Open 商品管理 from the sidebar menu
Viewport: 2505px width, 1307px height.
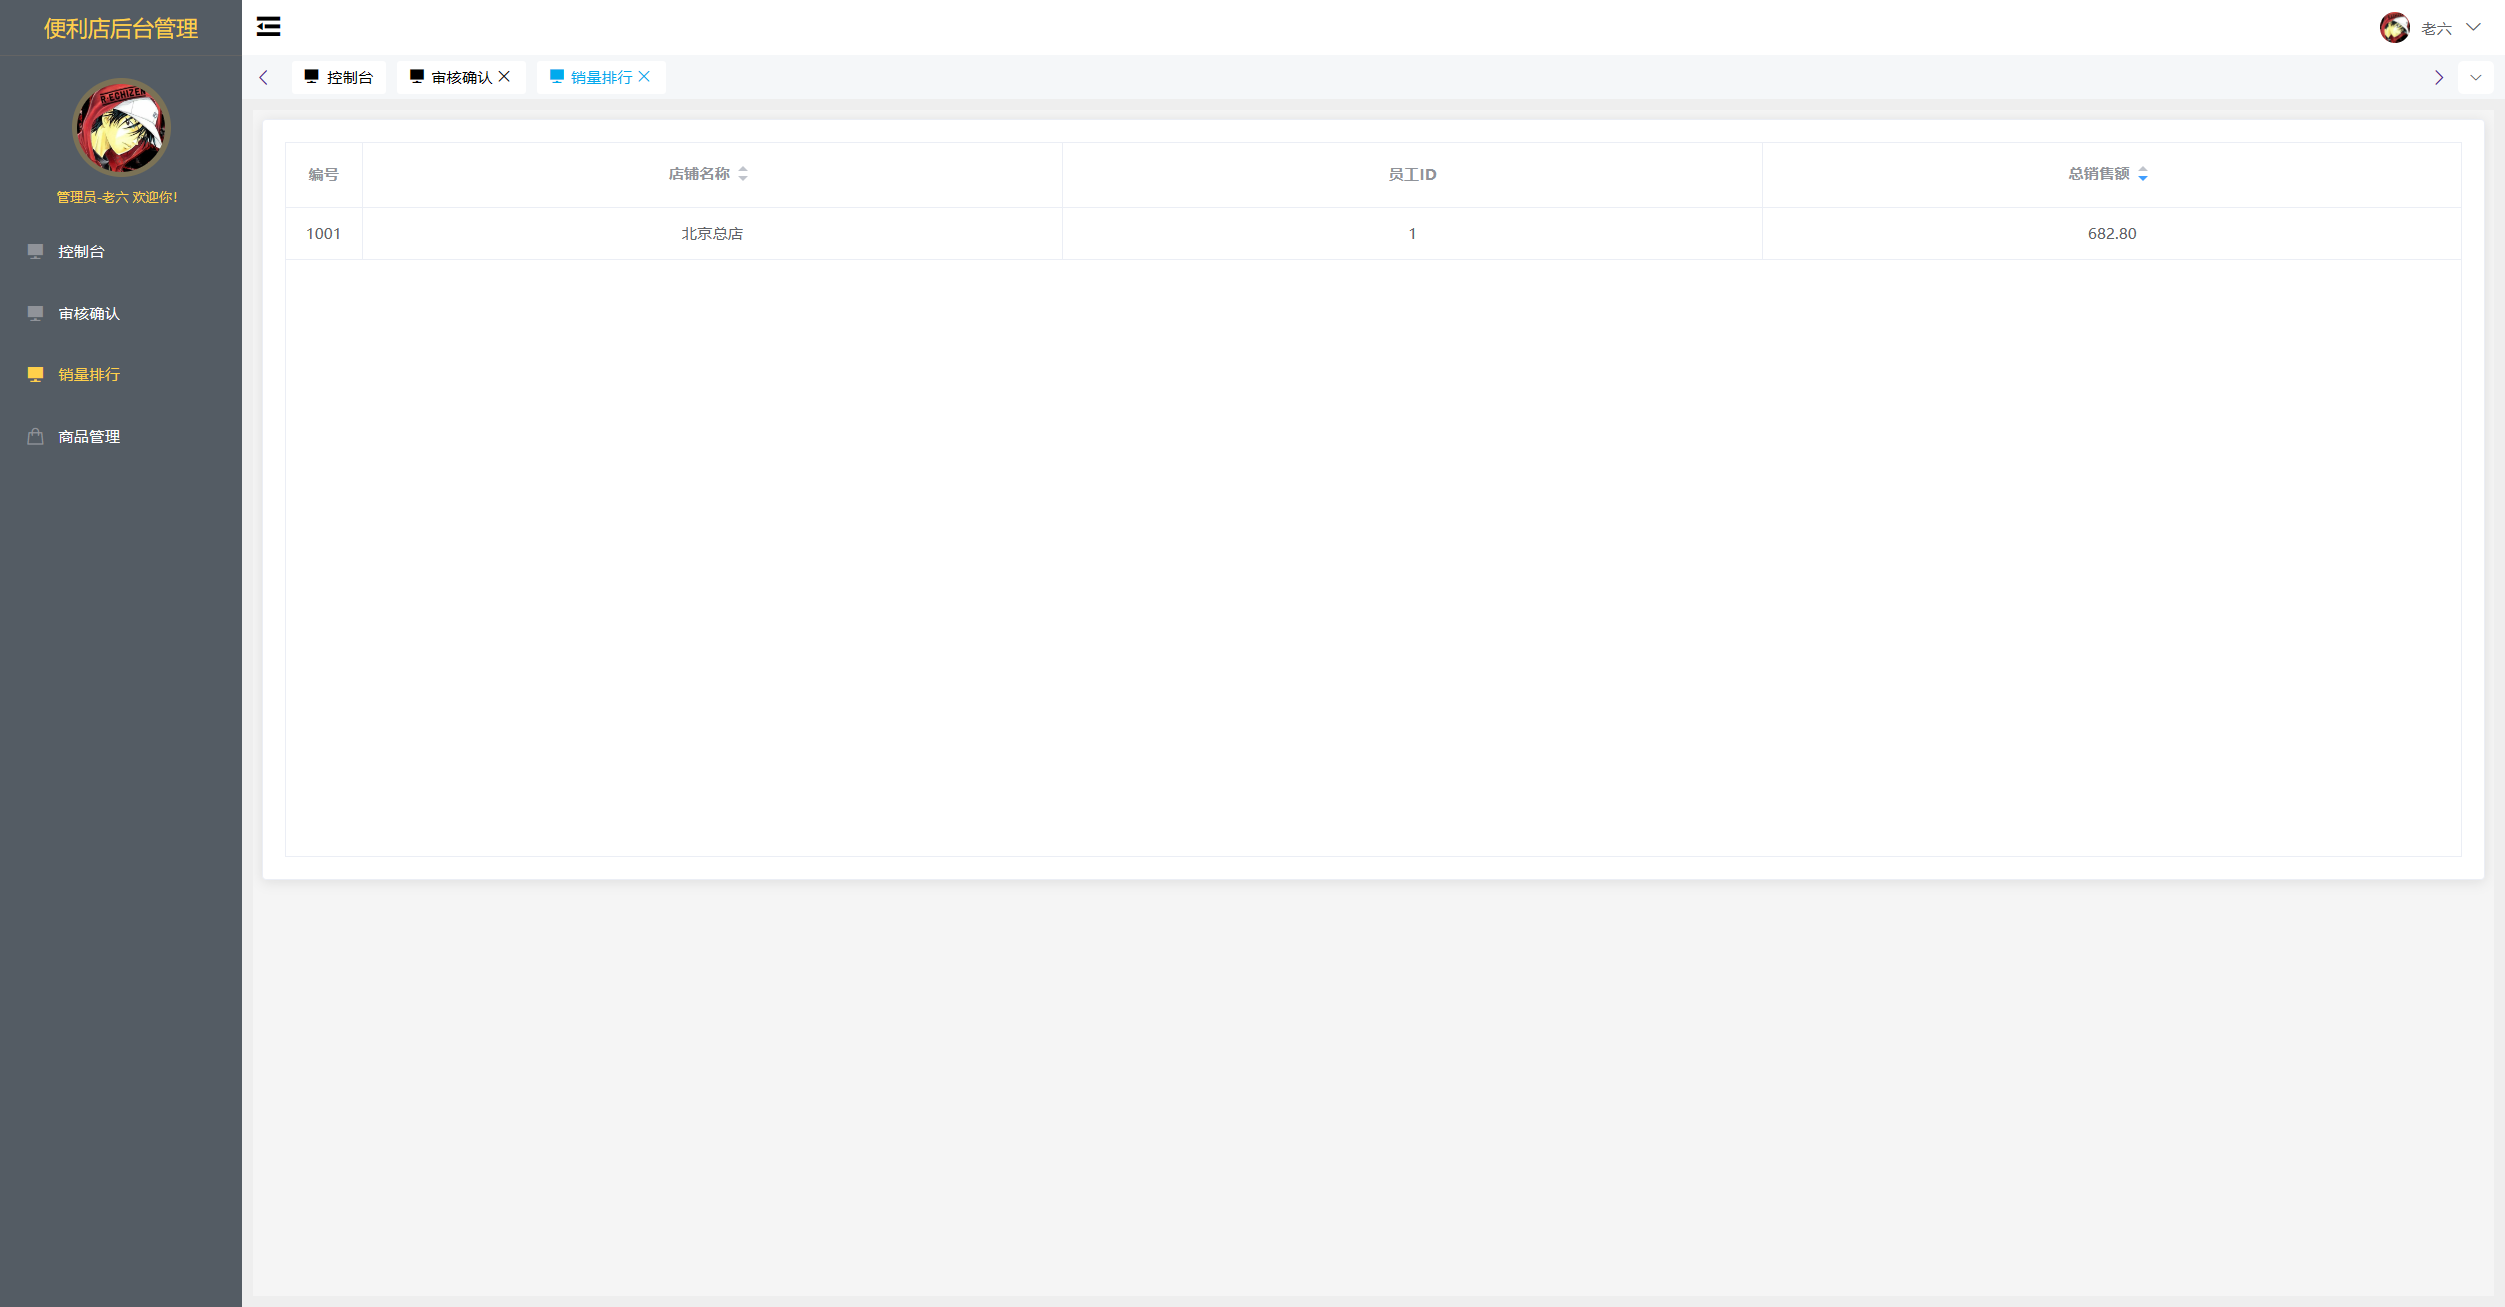tap(89, 436)
